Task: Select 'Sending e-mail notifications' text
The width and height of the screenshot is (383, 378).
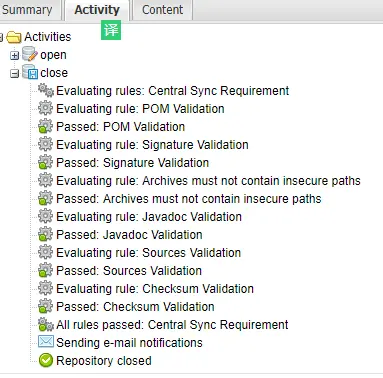Action: [129, 343]
